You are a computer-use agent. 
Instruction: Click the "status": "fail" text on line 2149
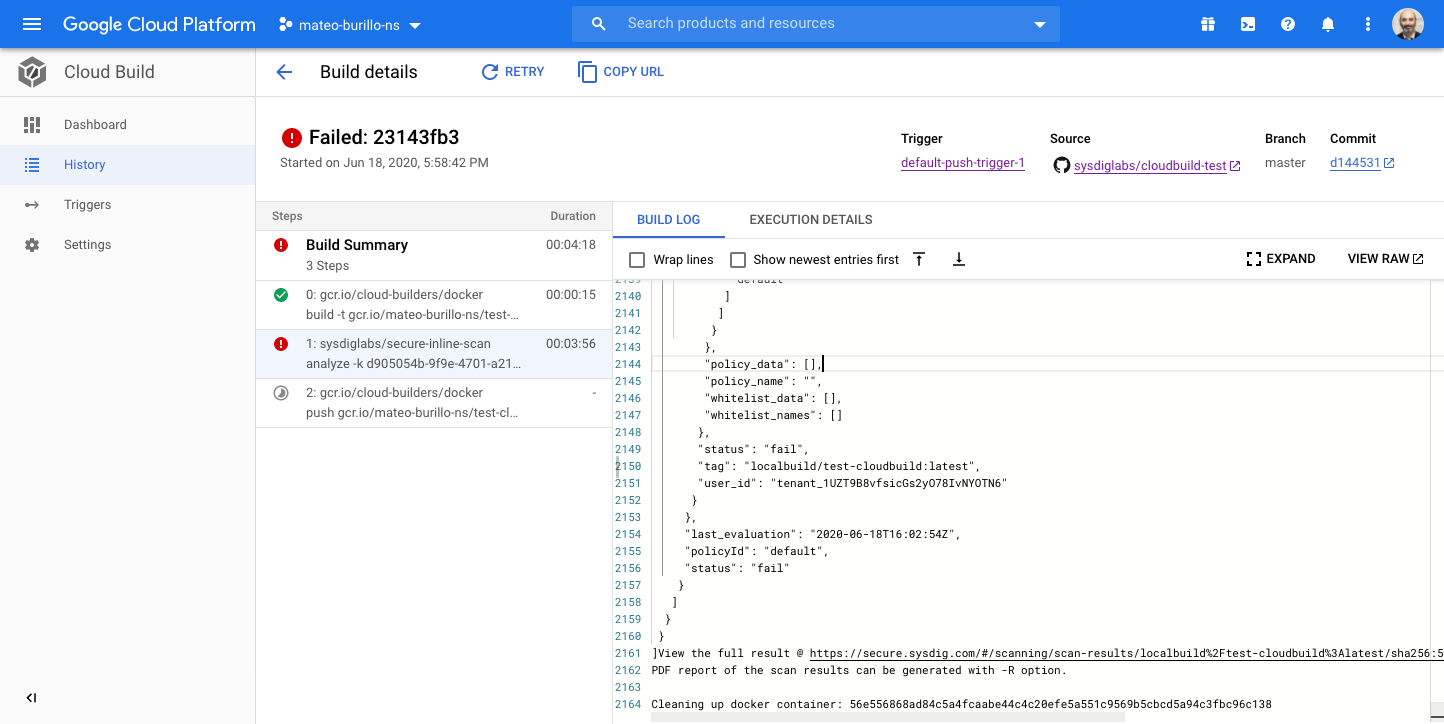[753, 449]
